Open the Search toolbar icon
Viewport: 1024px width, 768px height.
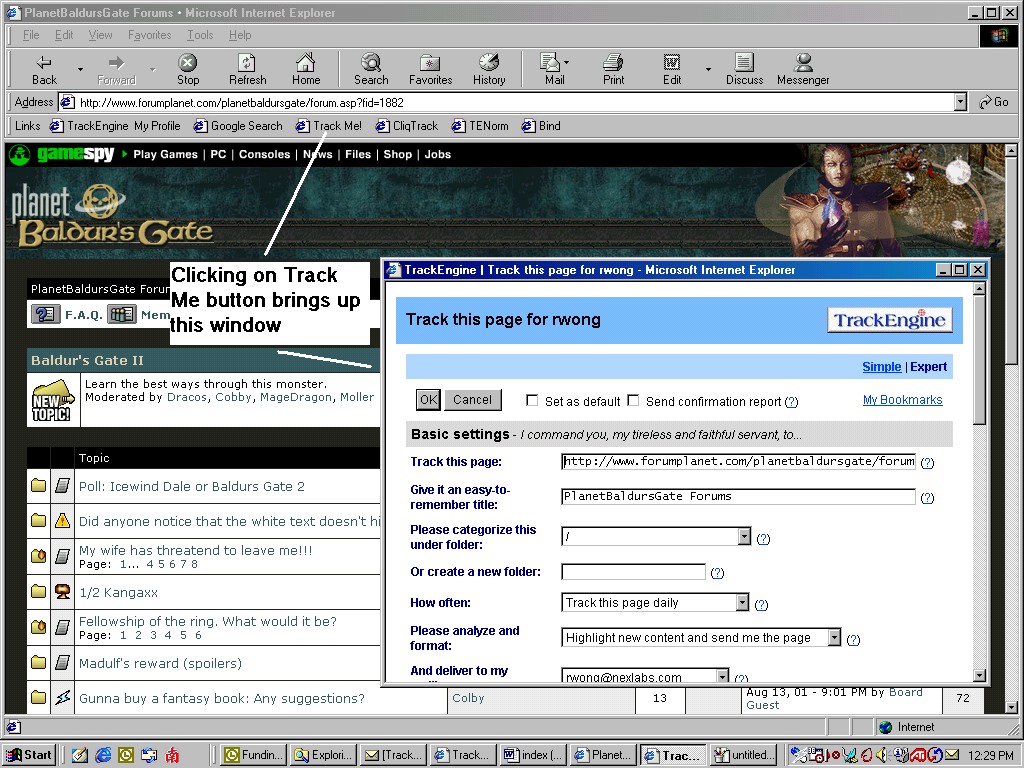tap(371, 69)
